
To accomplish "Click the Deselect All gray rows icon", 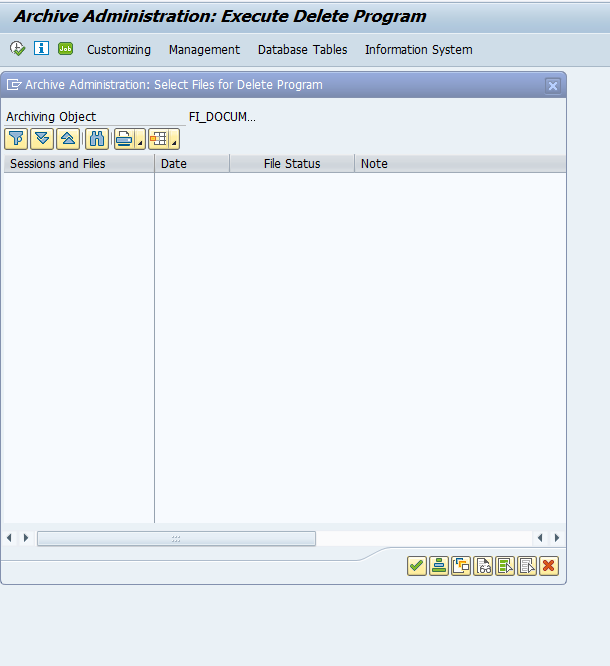I will [x=527, y=566].
